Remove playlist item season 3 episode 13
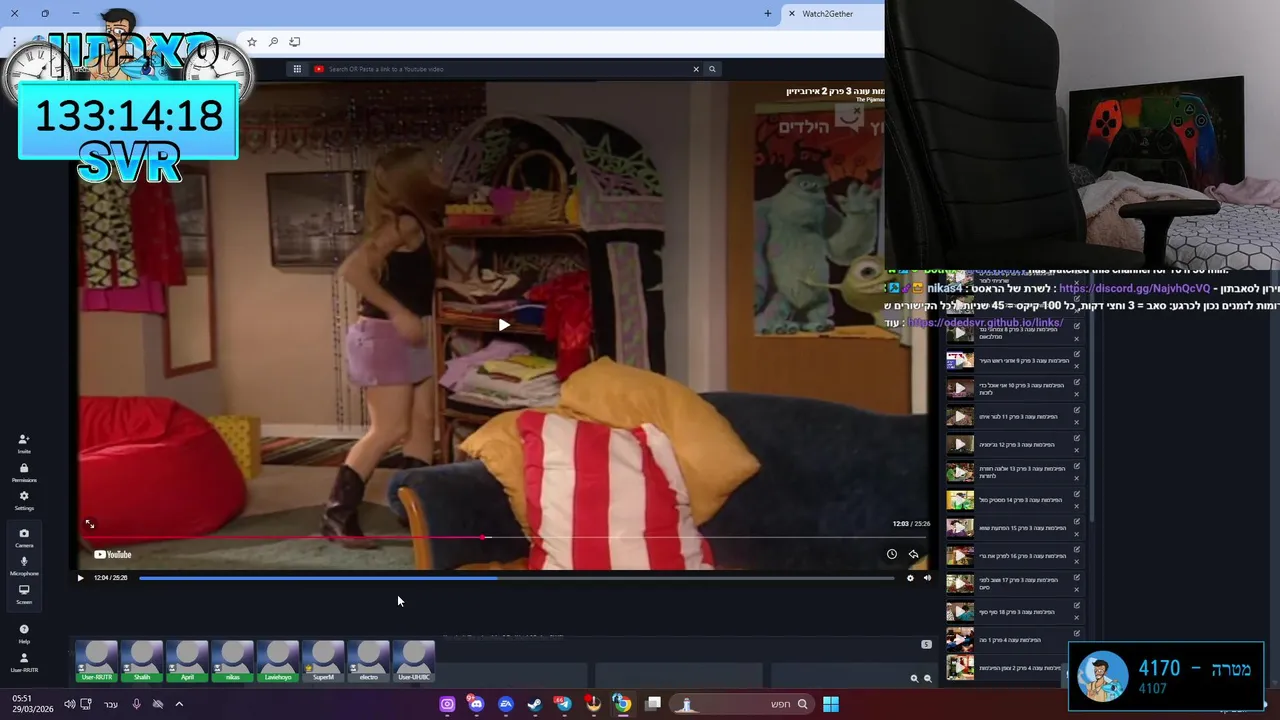The height and width of the screenshot is (720, 1280). (x=1077, y=478)
